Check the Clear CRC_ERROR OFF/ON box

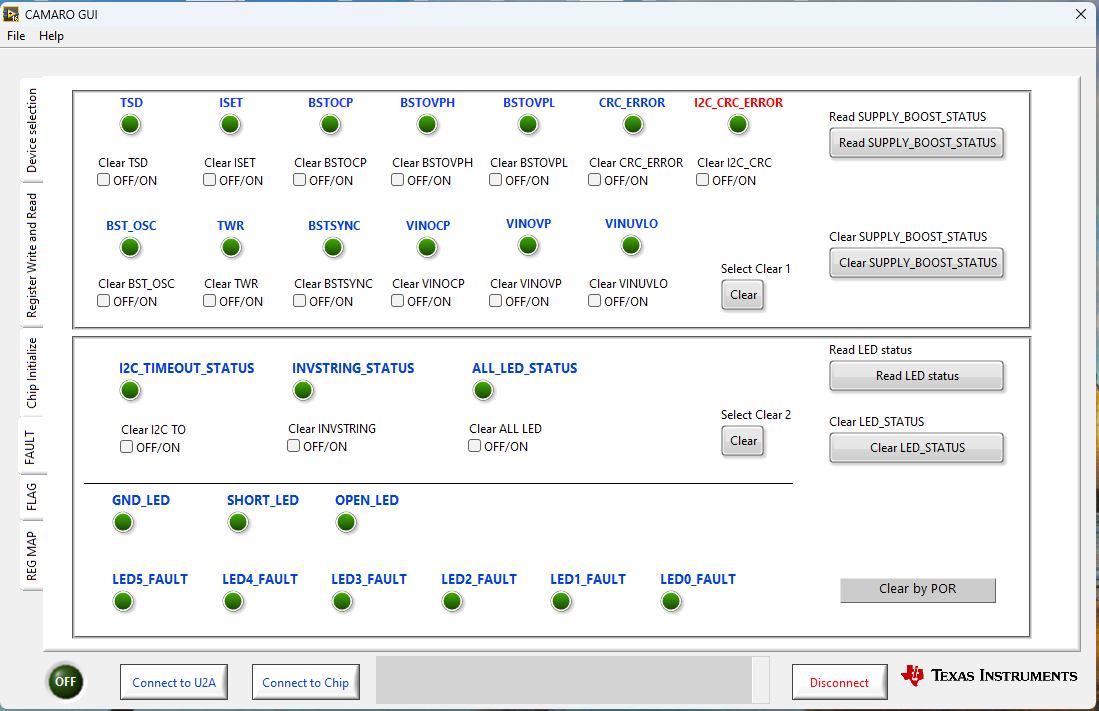coord(594,179)
